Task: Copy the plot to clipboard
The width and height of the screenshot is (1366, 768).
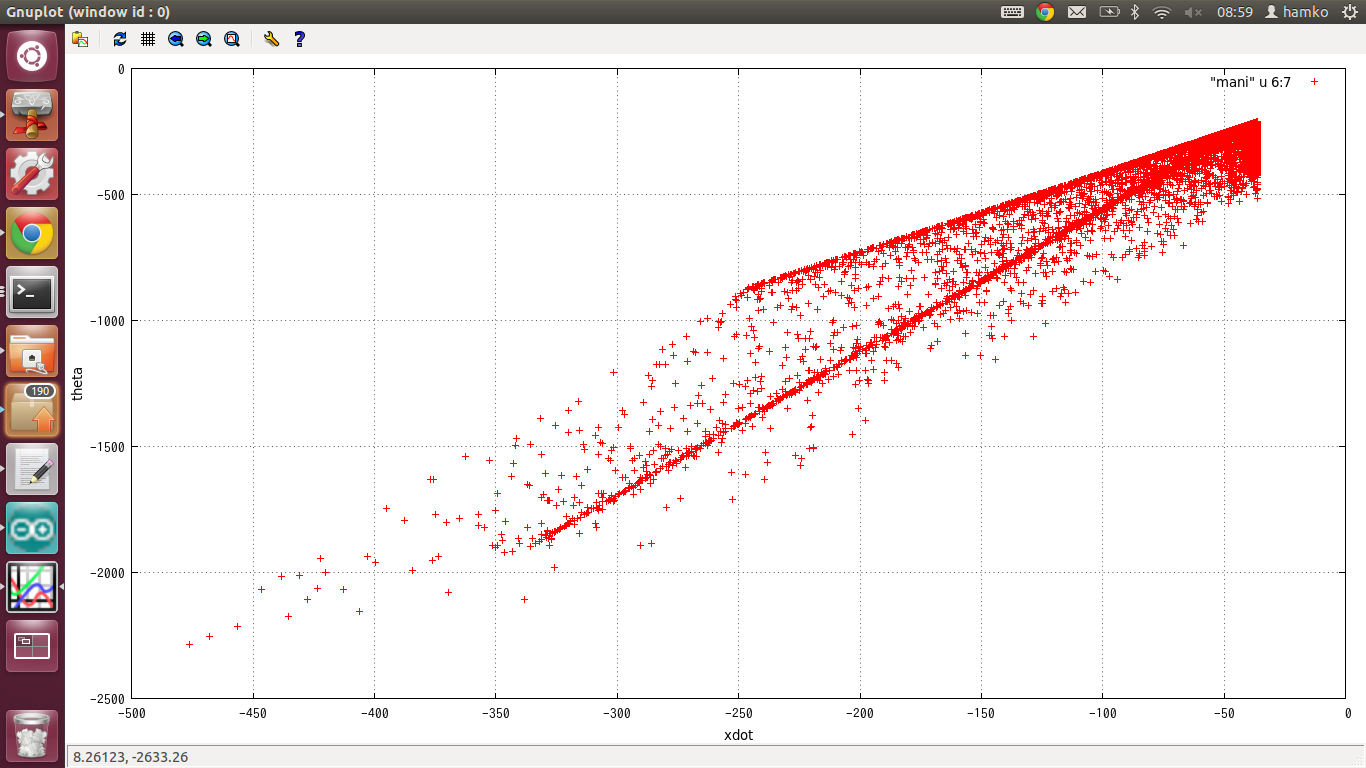Action: click(x=80, y=39)
